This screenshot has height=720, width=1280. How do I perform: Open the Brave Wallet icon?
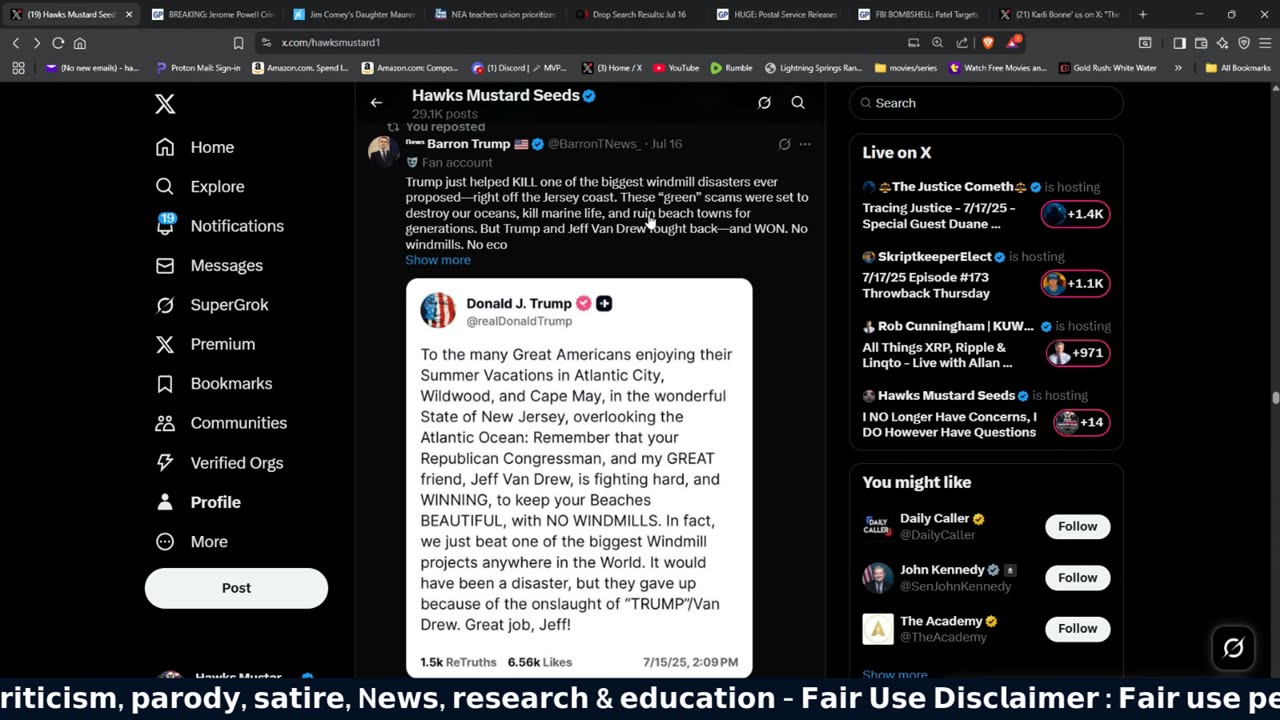[1201, 43]
